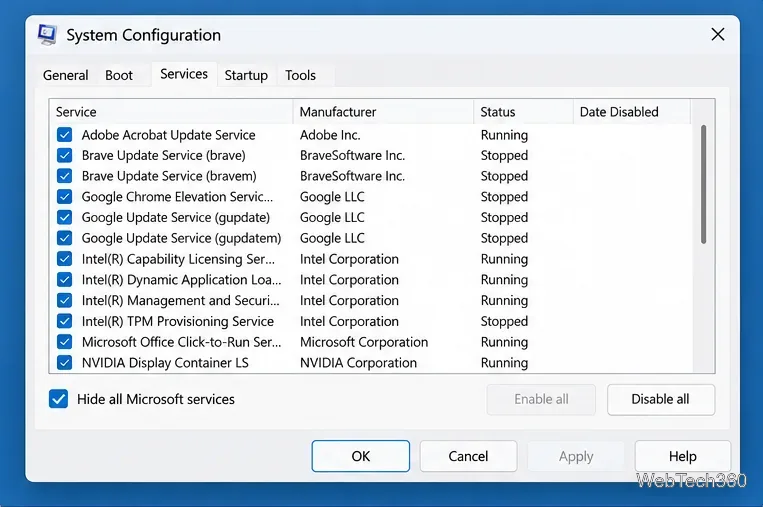Uncheck Adobe Acrobat Update Service
The image size is (763, 507).
pos(64,135)
